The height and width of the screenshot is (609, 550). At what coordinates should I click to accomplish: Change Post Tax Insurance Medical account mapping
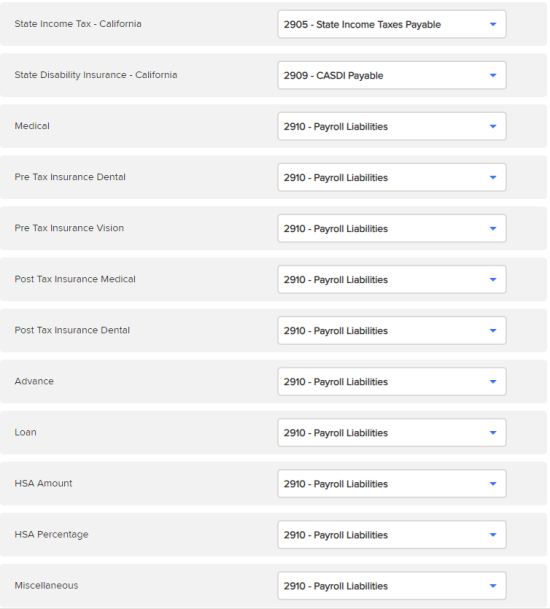click(x=392, y=279)
